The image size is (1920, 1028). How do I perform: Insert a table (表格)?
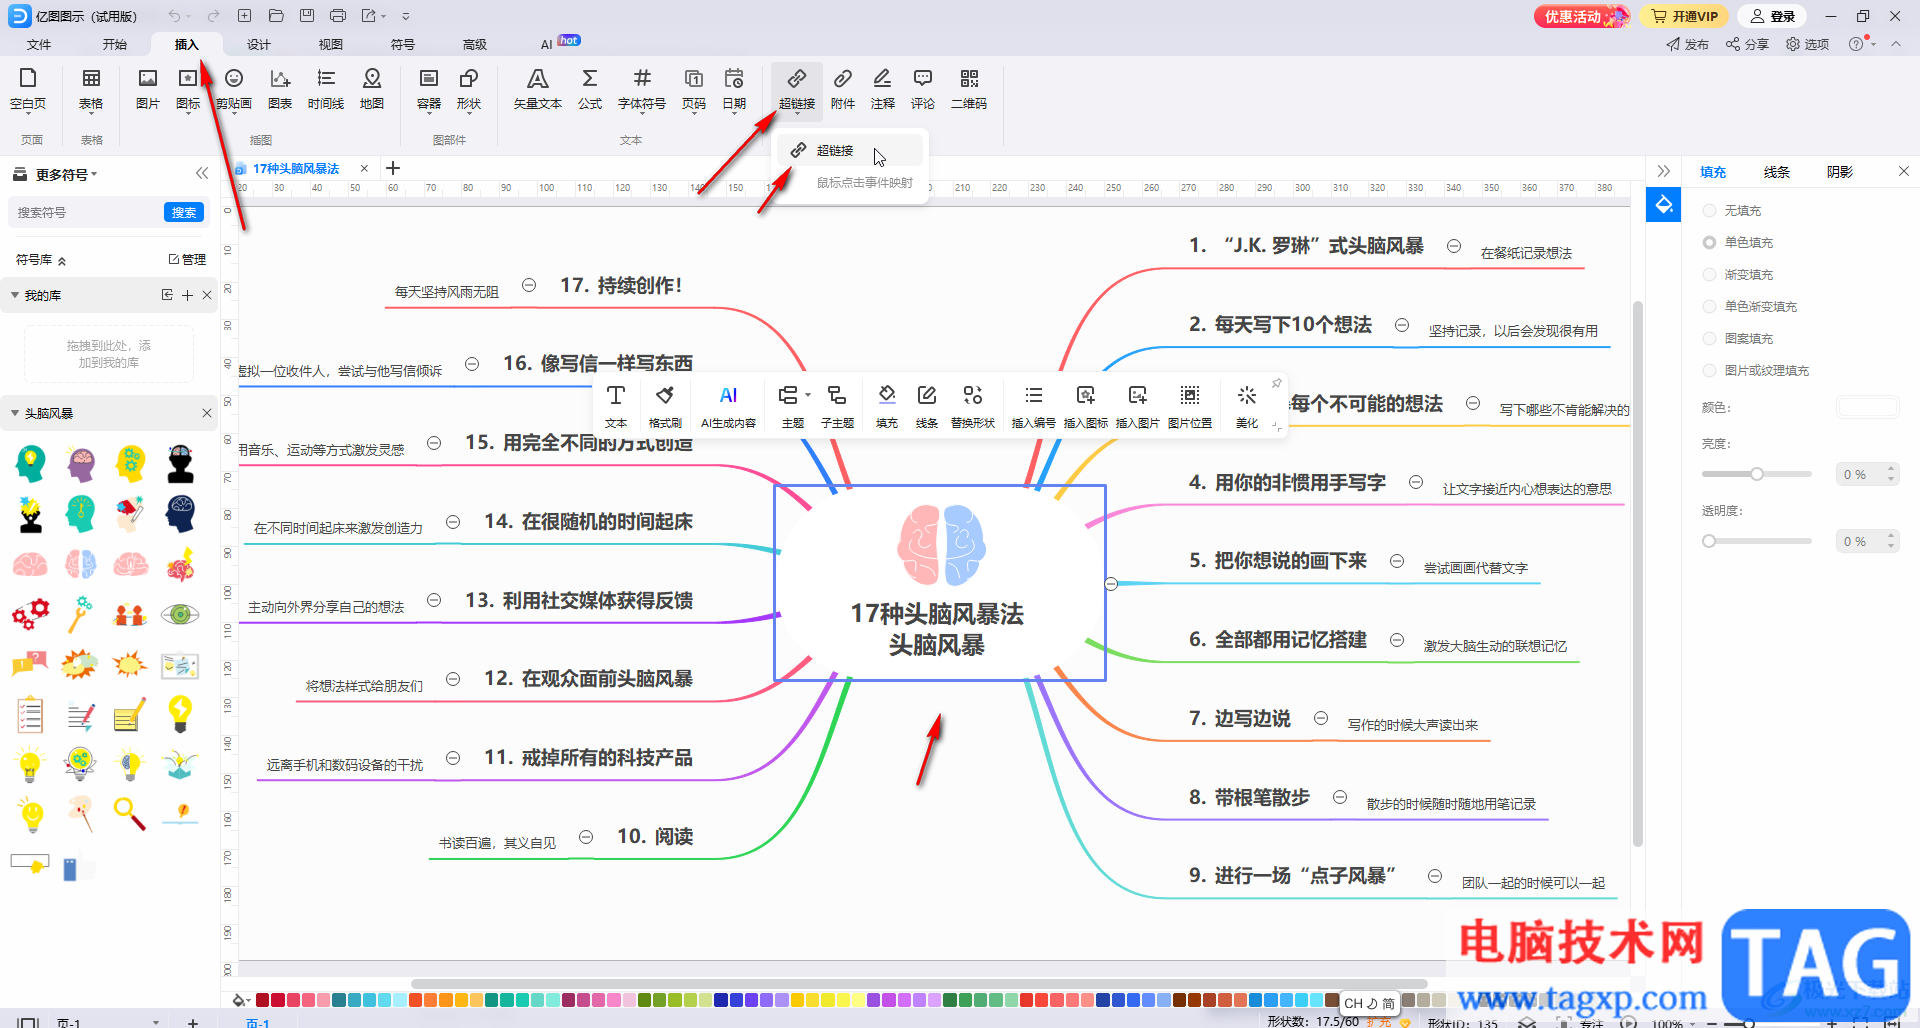click(x=91, y=88)
